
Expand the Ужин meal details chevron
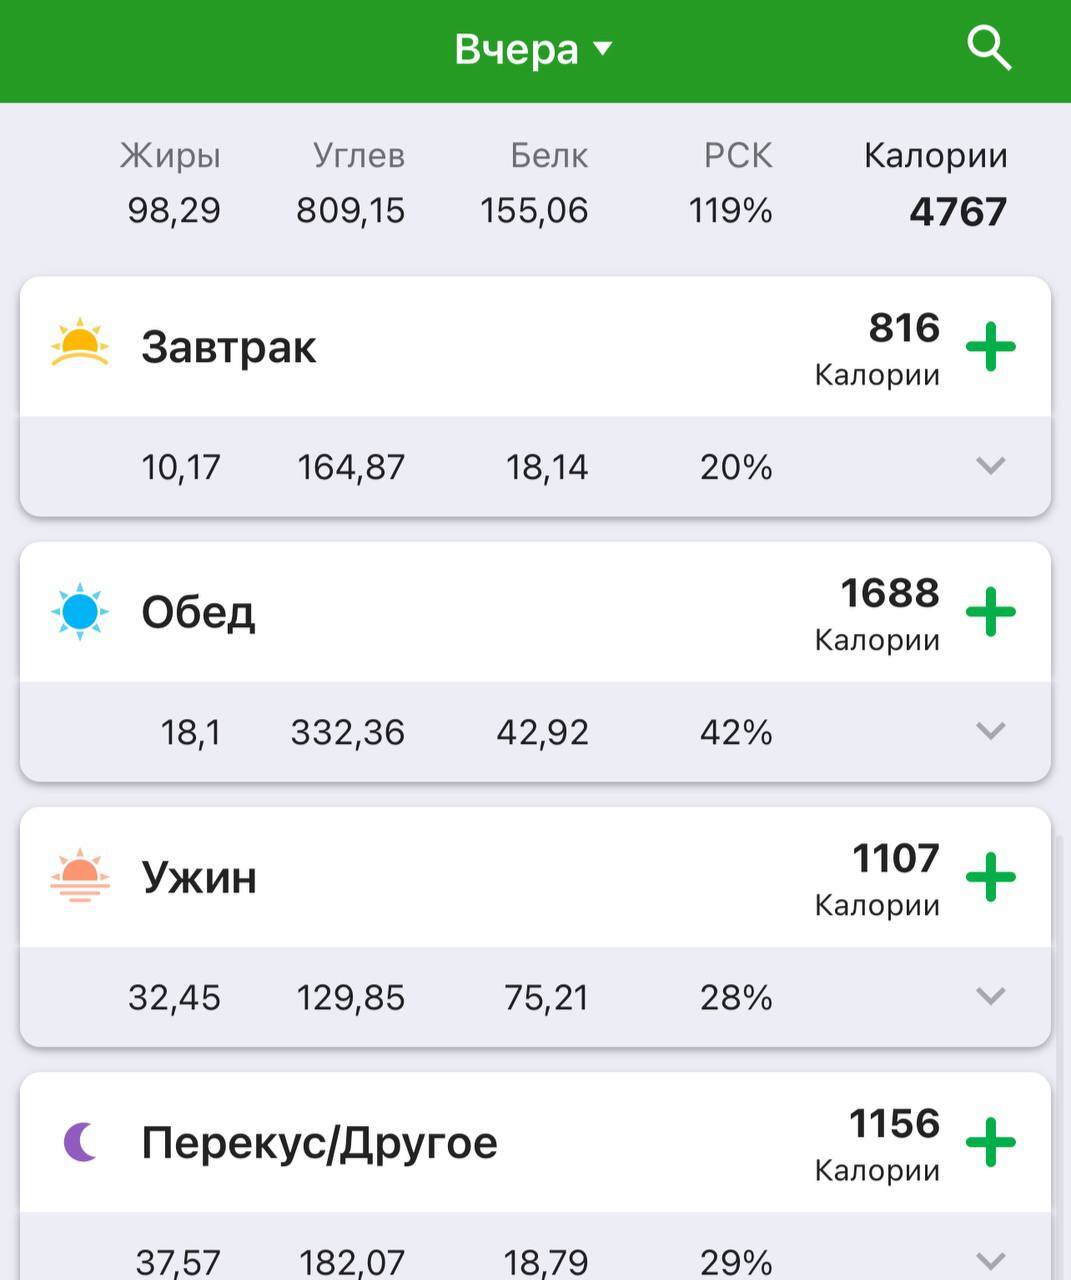(990, 996)
